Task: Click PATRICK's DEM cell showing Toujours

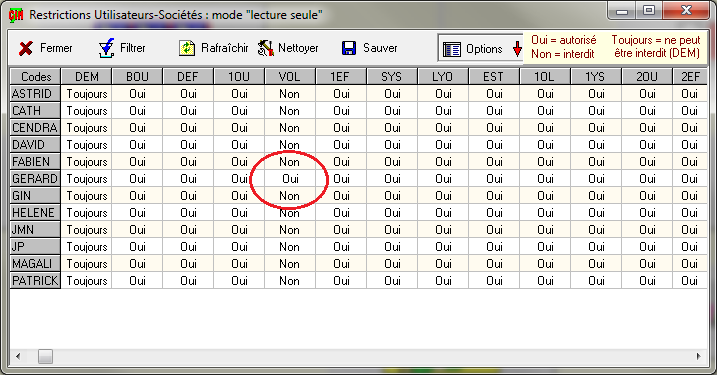Action: (86, 280)
